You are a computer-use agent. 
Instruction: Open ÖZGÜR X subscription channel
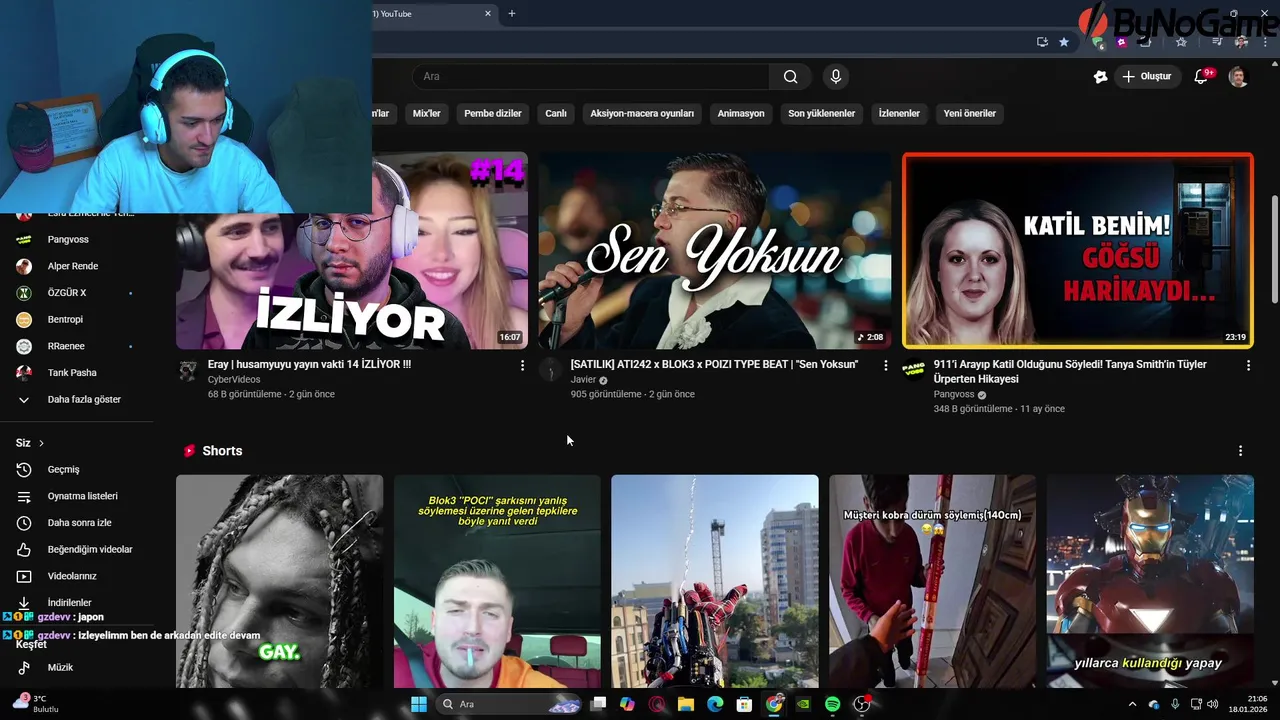pos(76,293)
